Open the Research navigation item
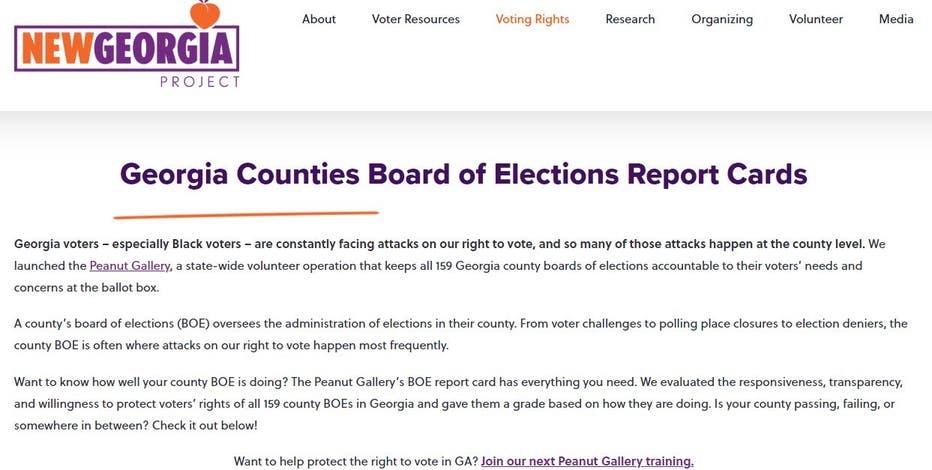This screenshot has width=932, height=470. (x=630, y=19)
